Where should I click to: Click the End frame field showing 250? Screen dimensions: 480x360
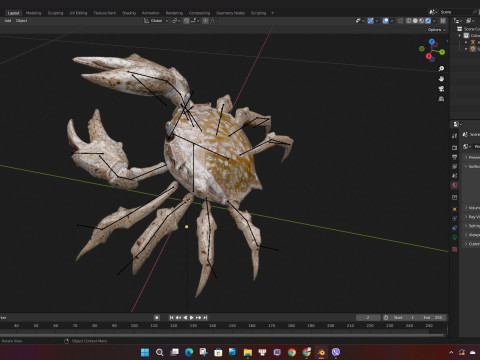[x=433, y=317]
